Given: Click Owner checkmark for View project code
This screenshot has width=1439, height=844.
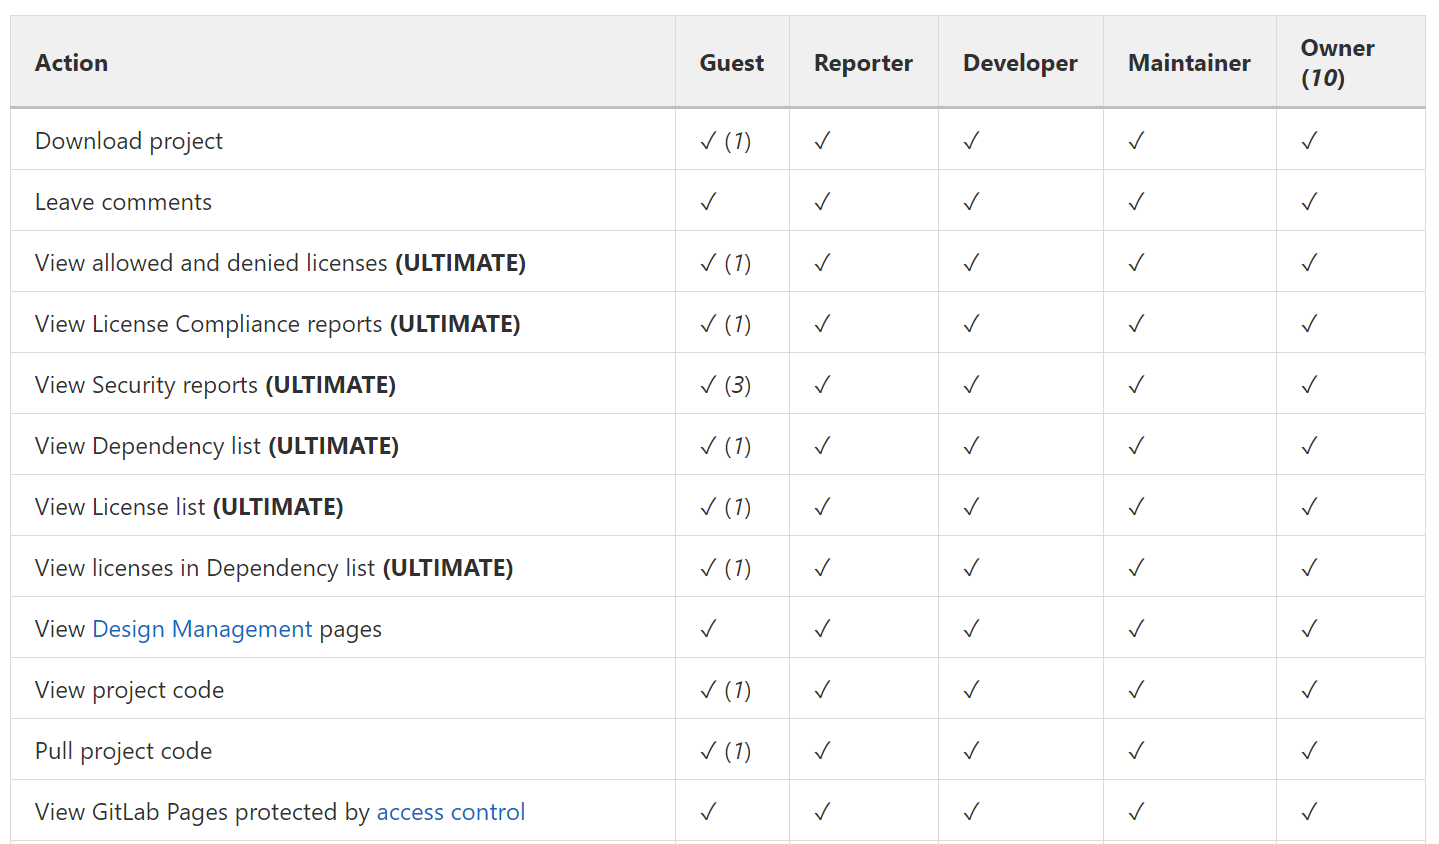Looking at the screenshot, I should pos(1309,690).
